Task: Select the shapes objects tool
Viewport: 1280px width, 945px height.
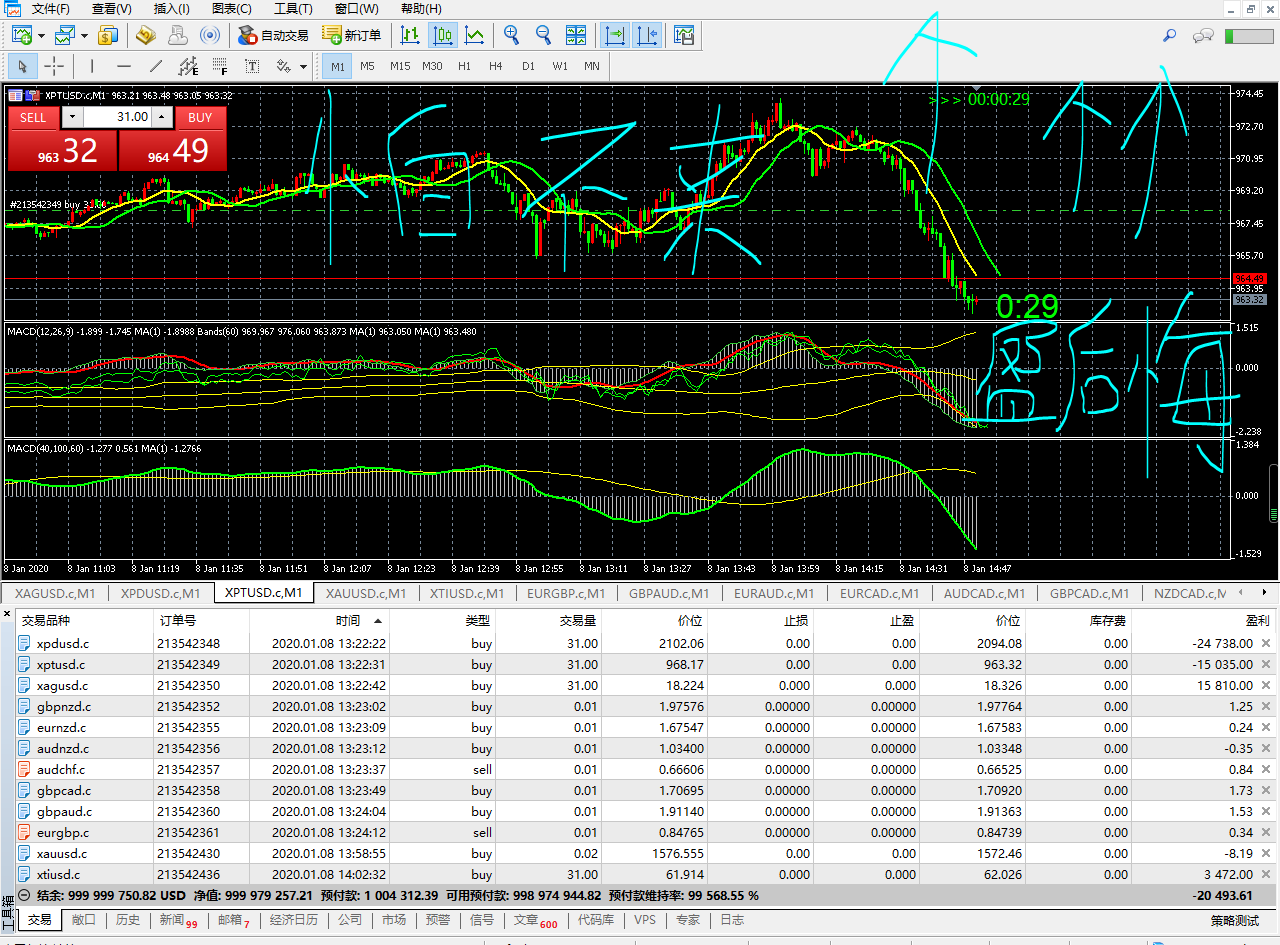Action: 283,67
